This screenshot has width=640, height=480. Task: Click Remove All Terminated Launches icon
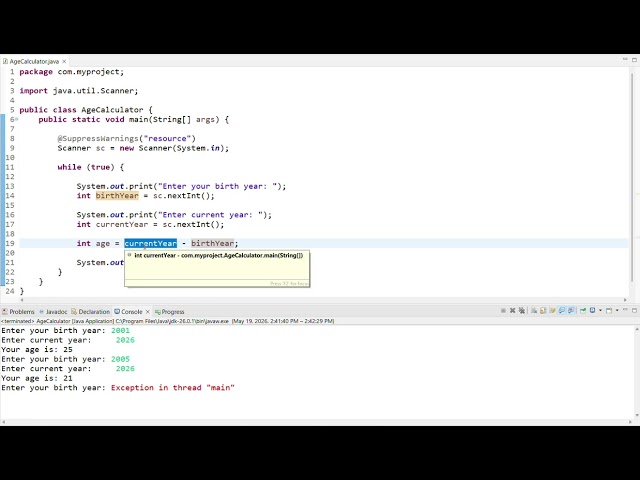[x=522, y=311]
